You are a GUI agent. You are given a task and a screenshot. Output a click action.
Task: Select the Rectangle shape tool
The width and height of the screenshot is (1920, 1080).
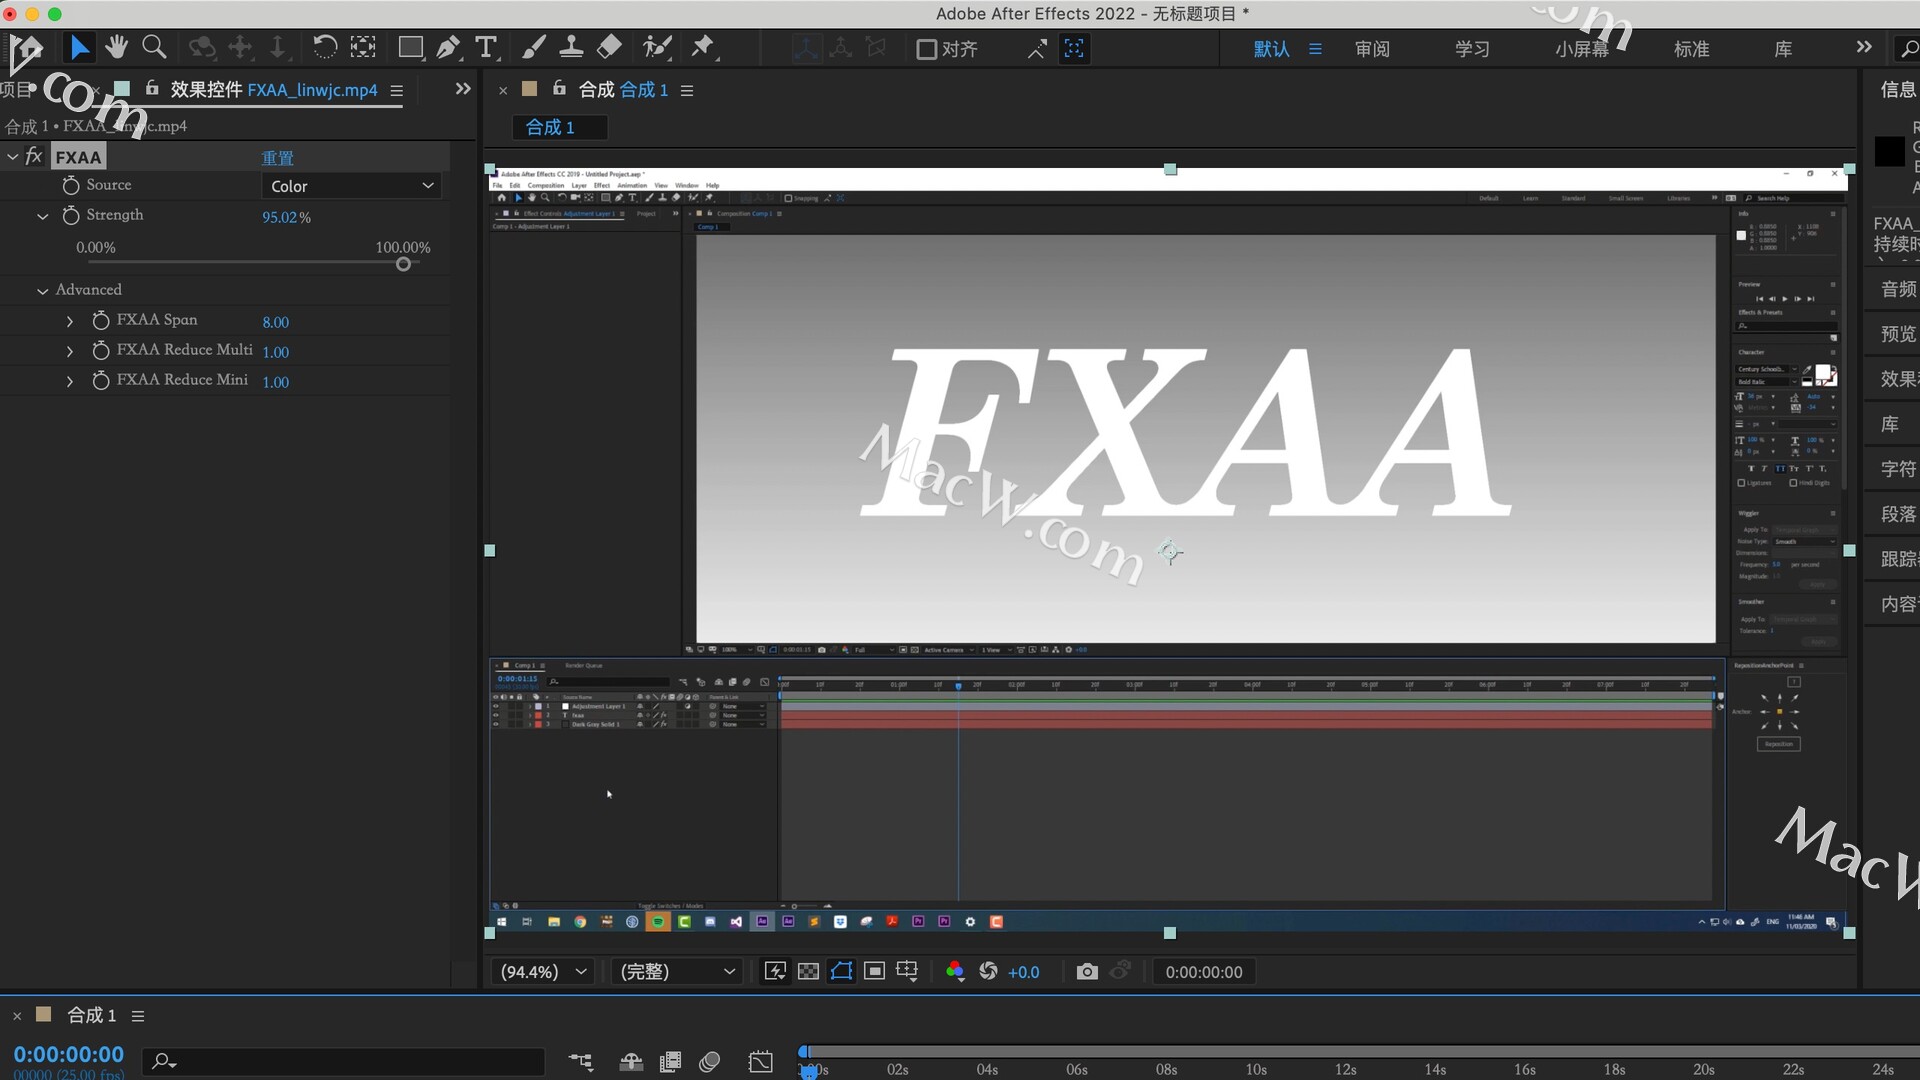coord(410,47)
